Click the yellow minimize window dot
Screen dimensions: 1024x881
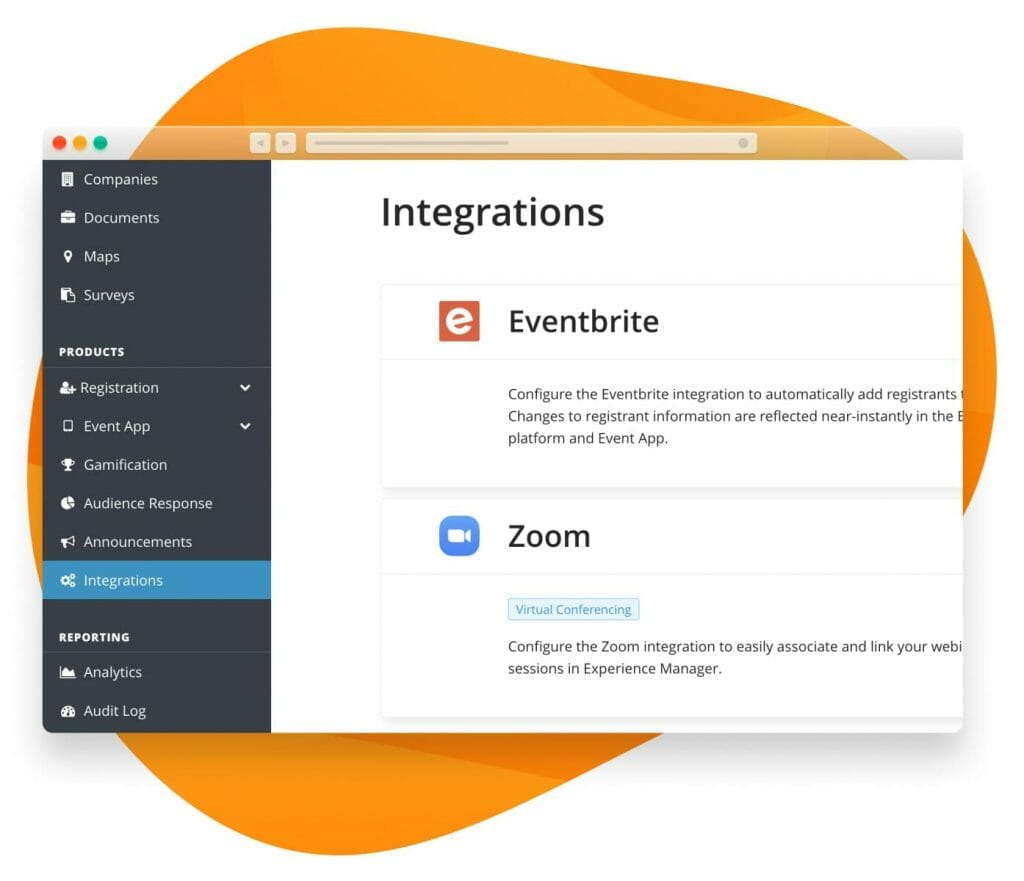(x=80, y=142)
